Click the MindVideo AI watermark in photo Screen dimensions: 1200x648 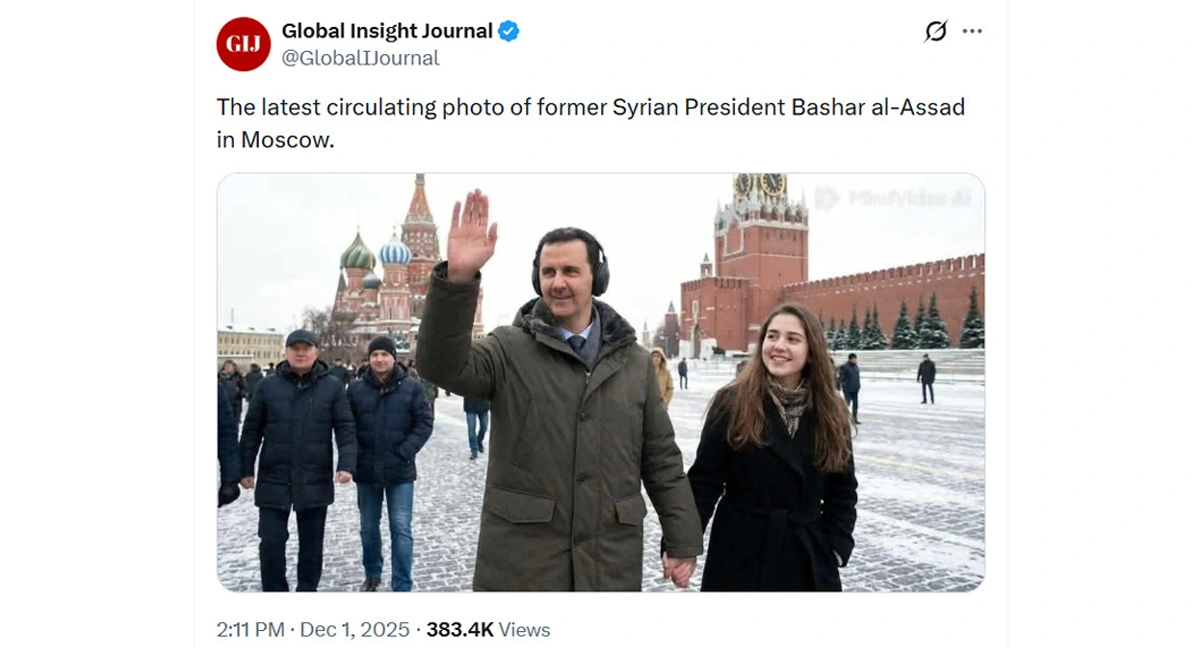point(893,198)
